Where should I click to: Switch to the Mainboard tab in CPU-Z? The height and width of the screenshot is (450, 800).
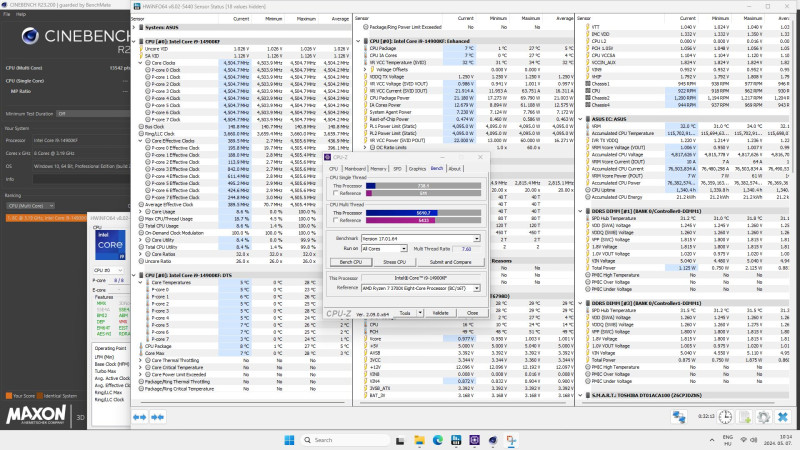[x=355, y=168]
